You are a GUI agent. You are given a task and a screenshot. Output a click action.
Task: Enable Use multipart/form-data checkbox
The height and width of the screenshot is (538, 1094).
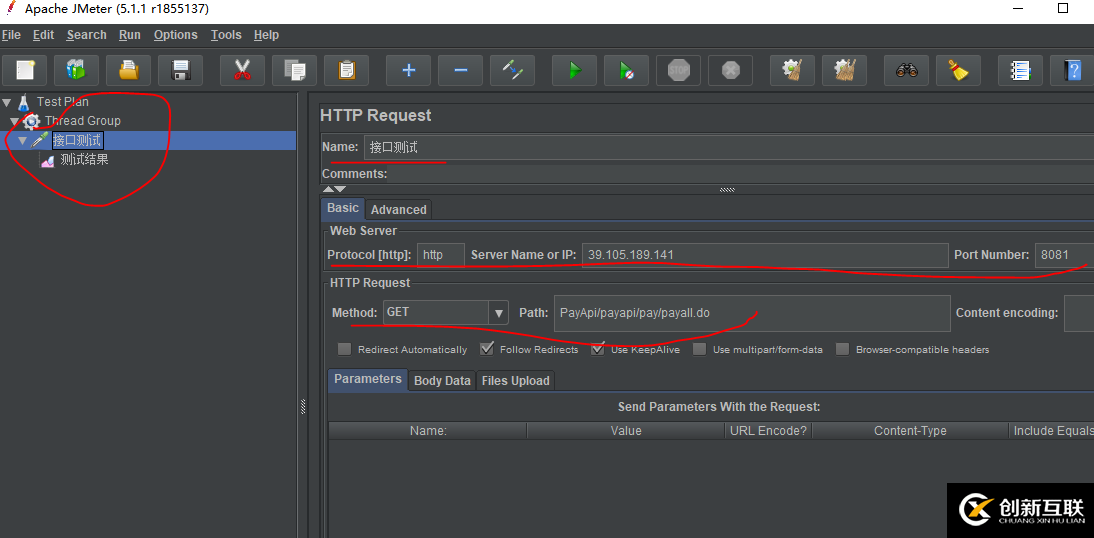coord(699,349)
